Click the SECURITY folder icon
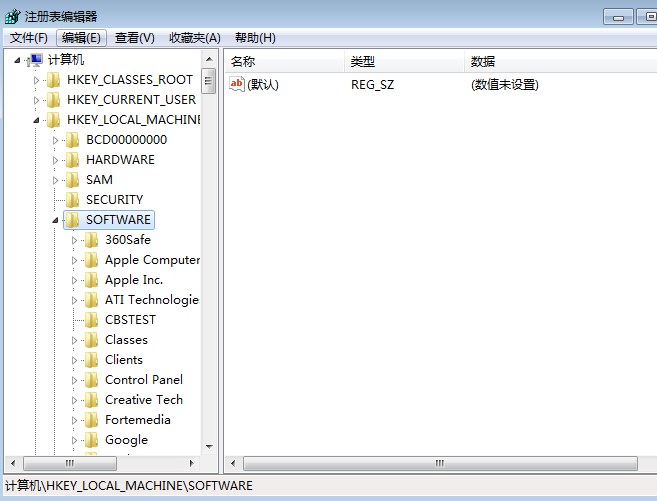The width and height of the screenshot is (657, 501). pos(72,200)
